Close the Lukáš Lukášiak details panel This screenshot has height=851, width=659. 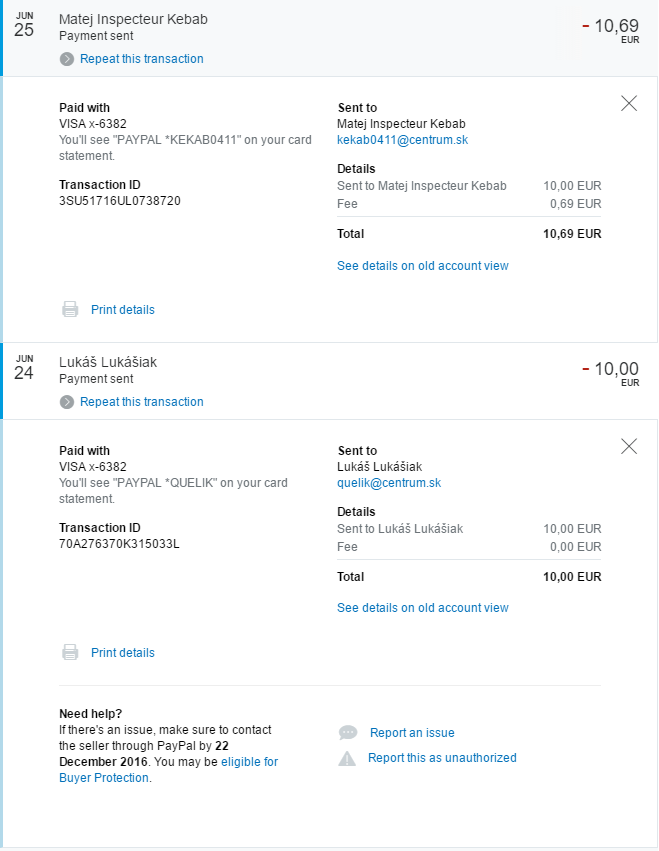click(629, 446)
